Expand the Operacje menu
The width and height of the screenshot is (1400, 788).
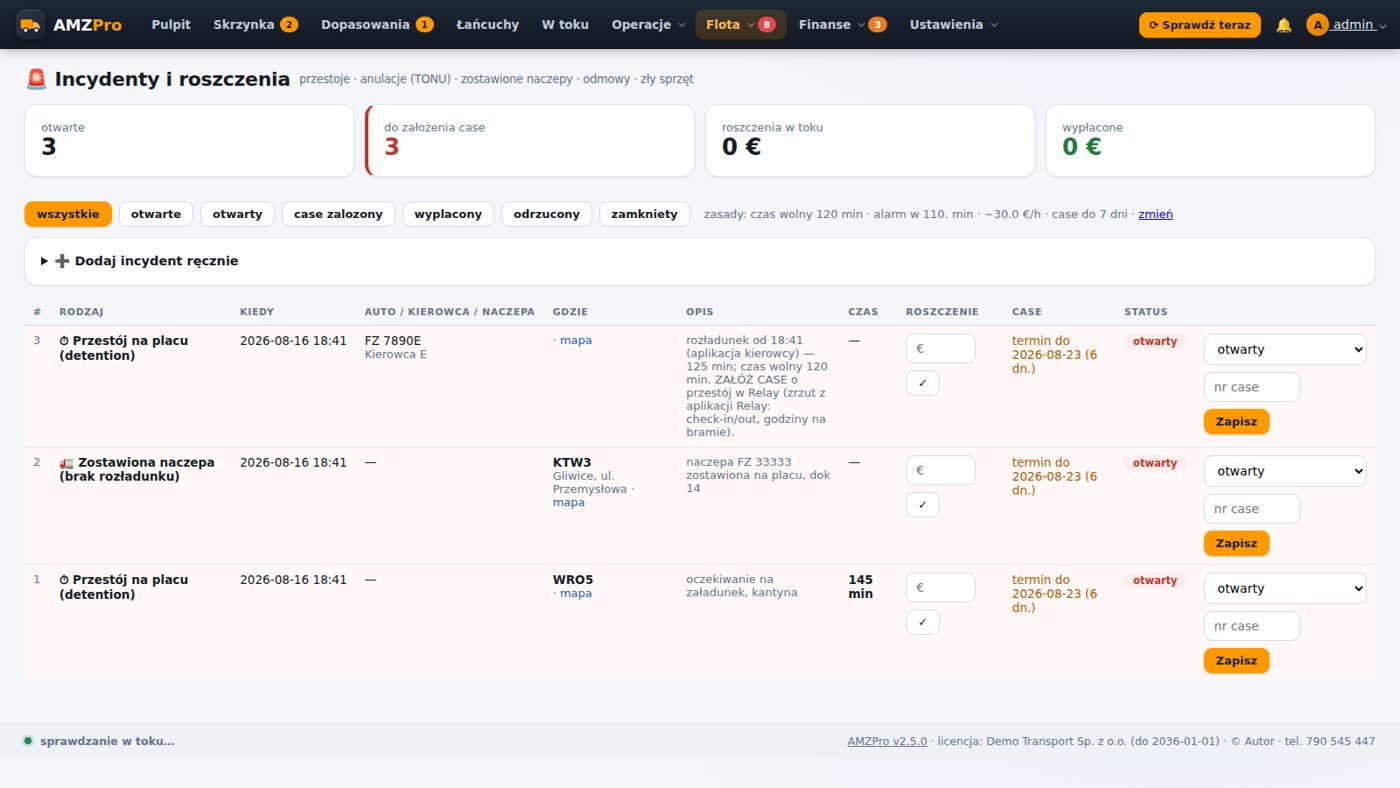[x=648, y=25]
